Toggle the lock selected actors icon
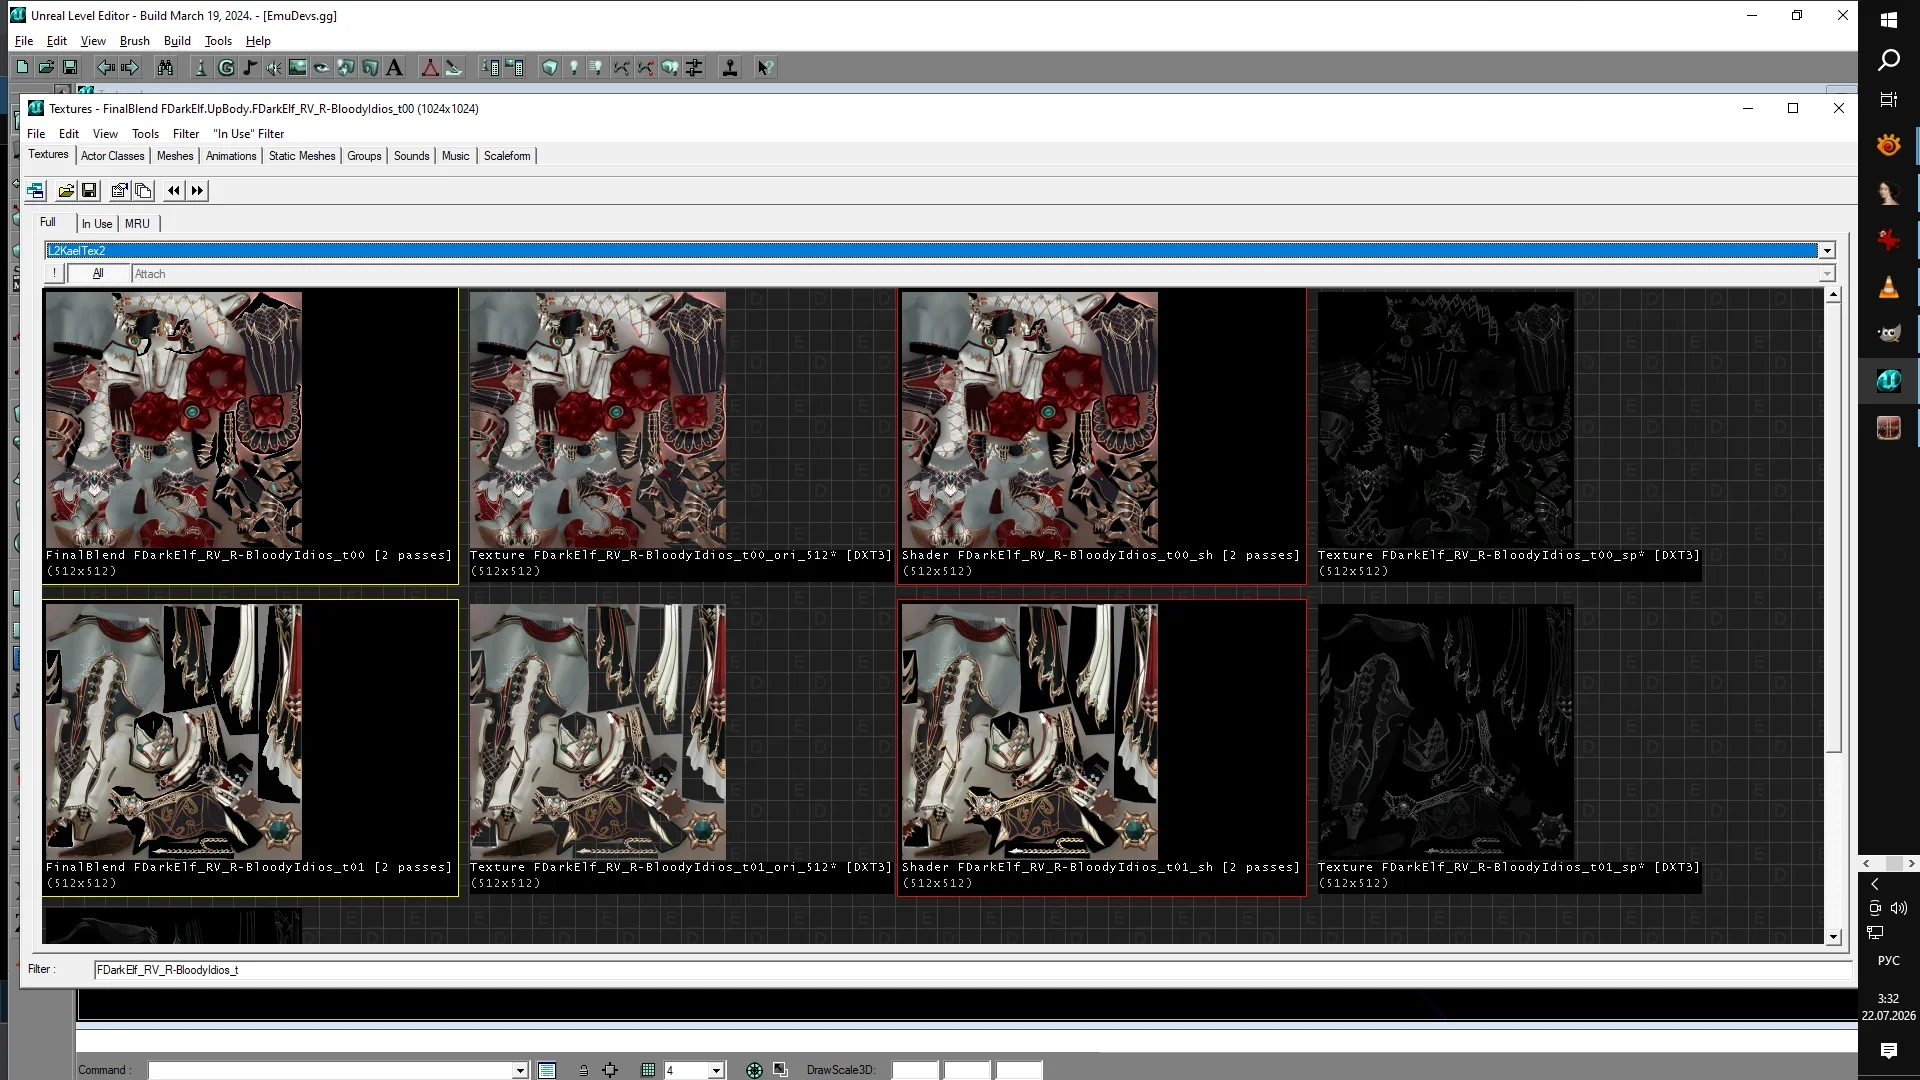The image size is (1920, 1080). coord(583,1070)
